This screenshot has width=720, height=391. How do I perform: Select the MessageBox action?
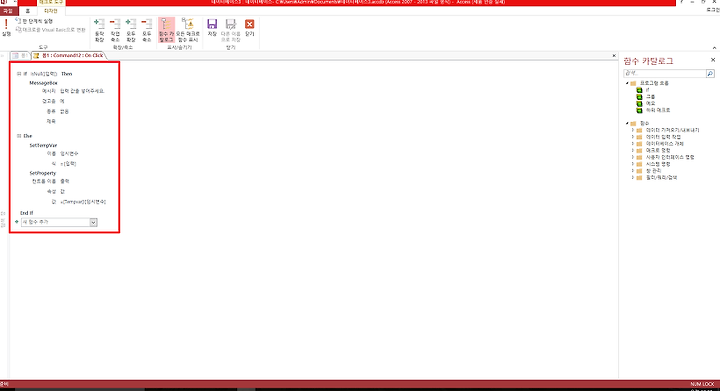coord(44,83)
